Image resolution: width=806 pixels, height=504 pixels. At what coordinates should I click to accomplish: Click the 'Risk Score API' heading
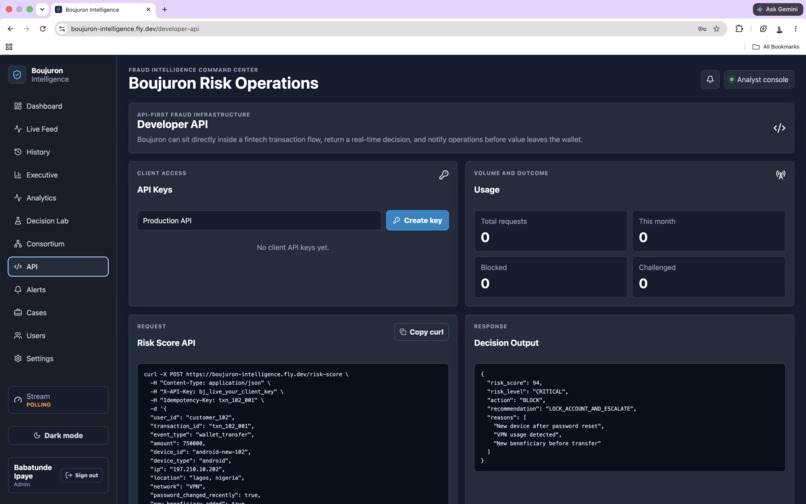(x=166, y=343)
